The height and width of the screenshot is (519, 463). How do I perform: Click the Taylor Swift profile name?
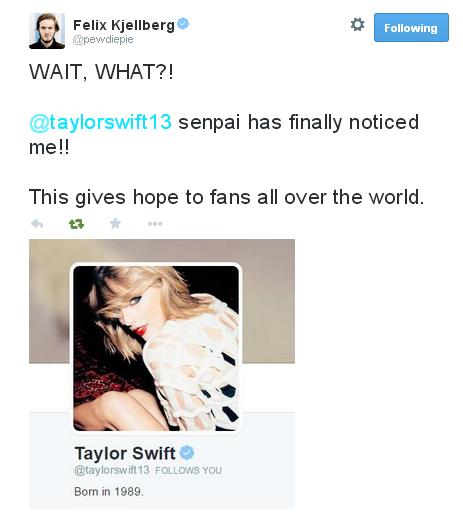(x=125, y=453)
